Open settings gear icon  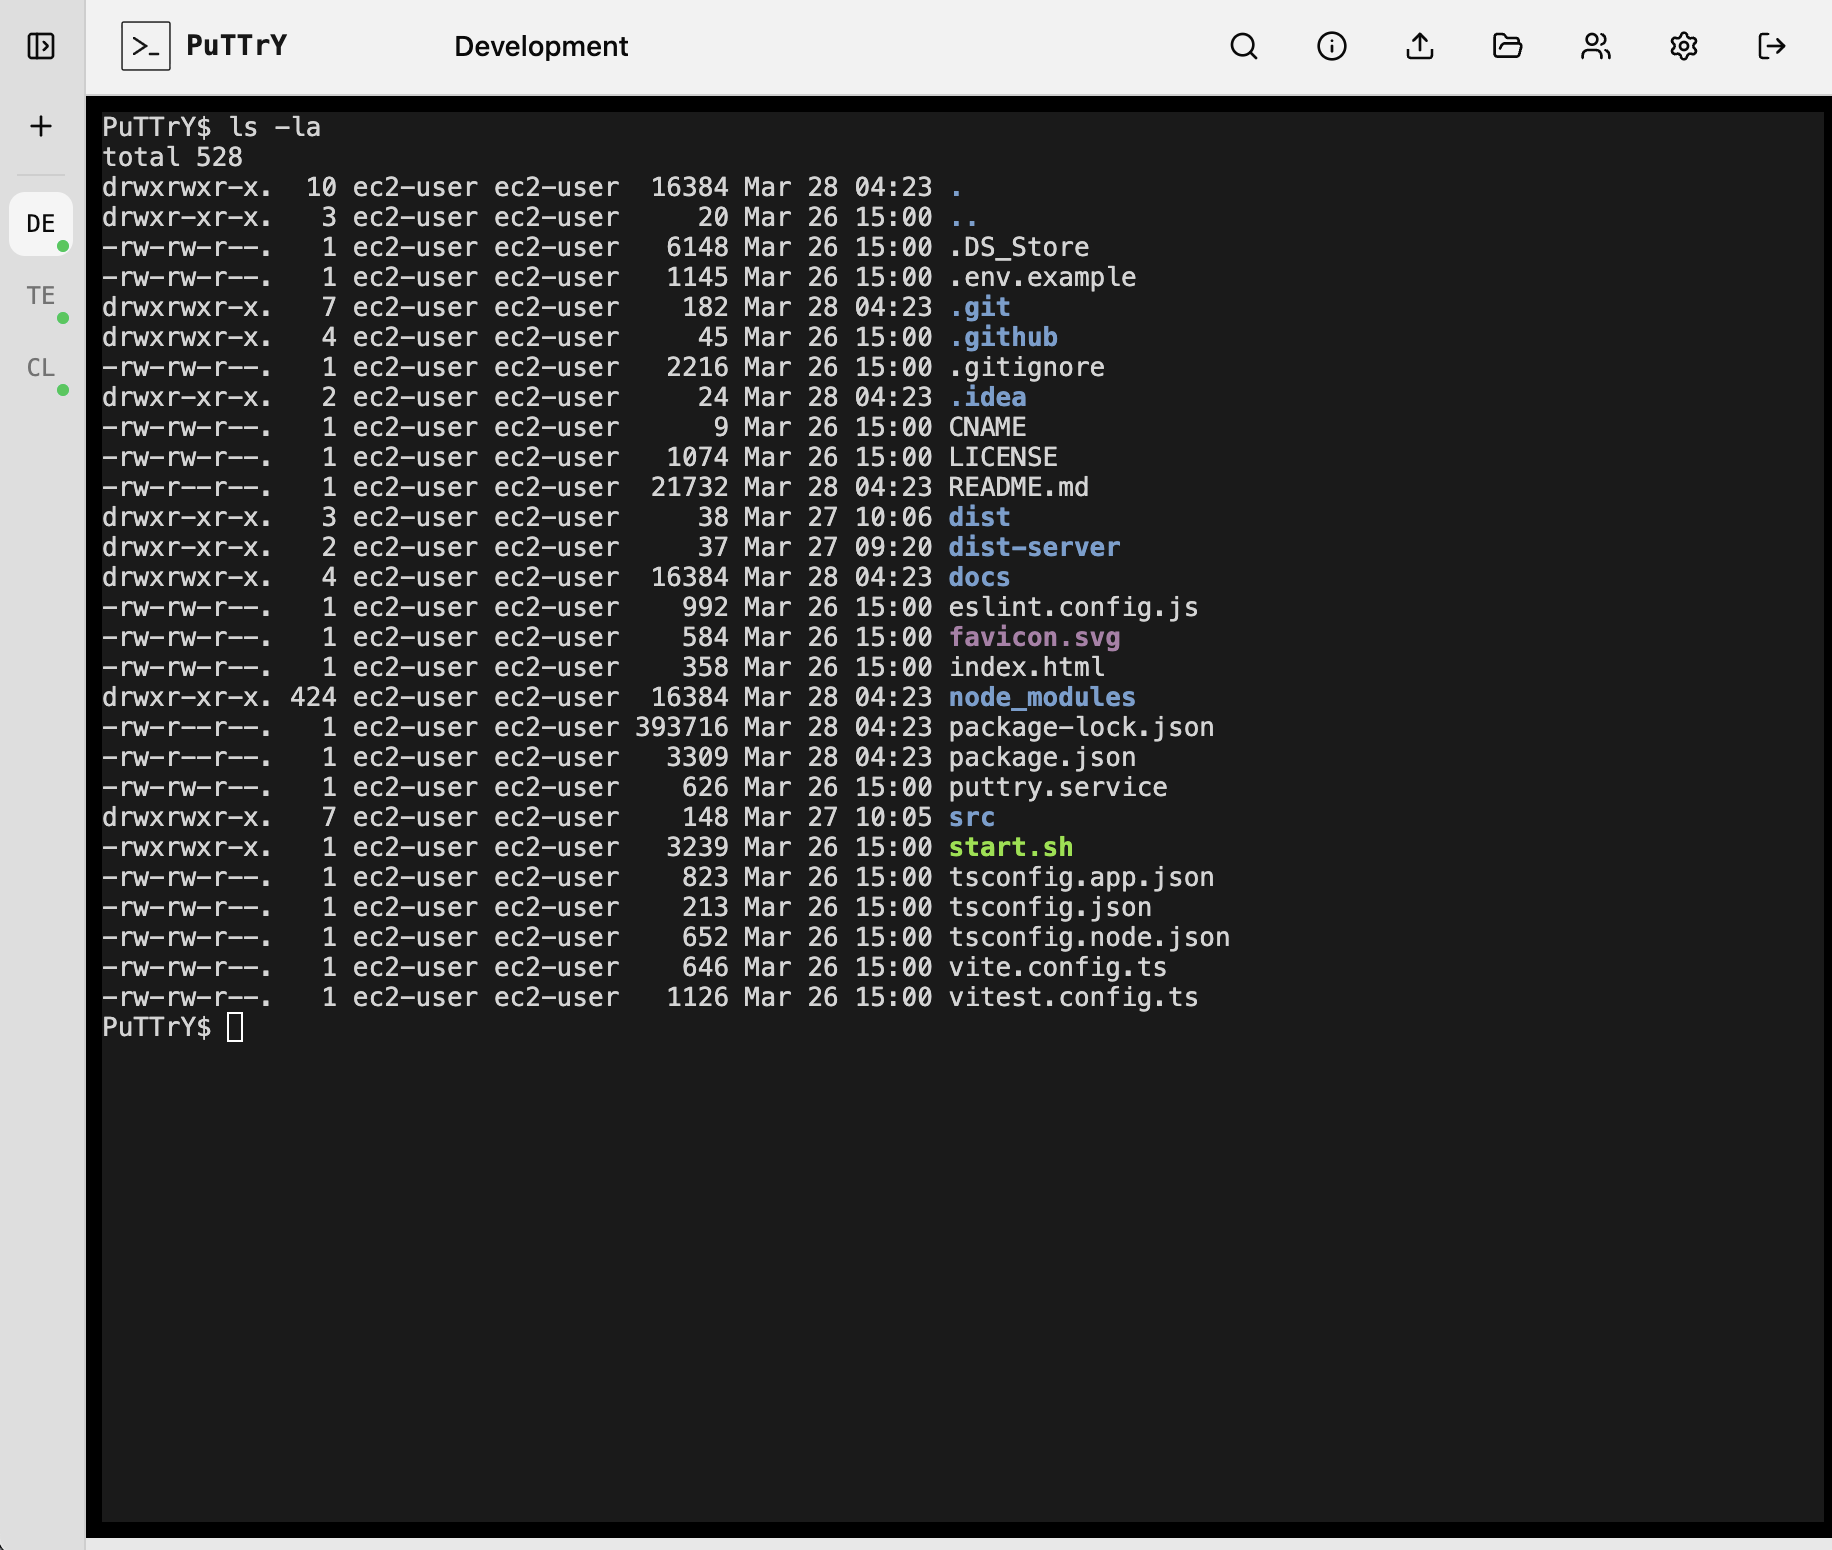click(1684, 46)
